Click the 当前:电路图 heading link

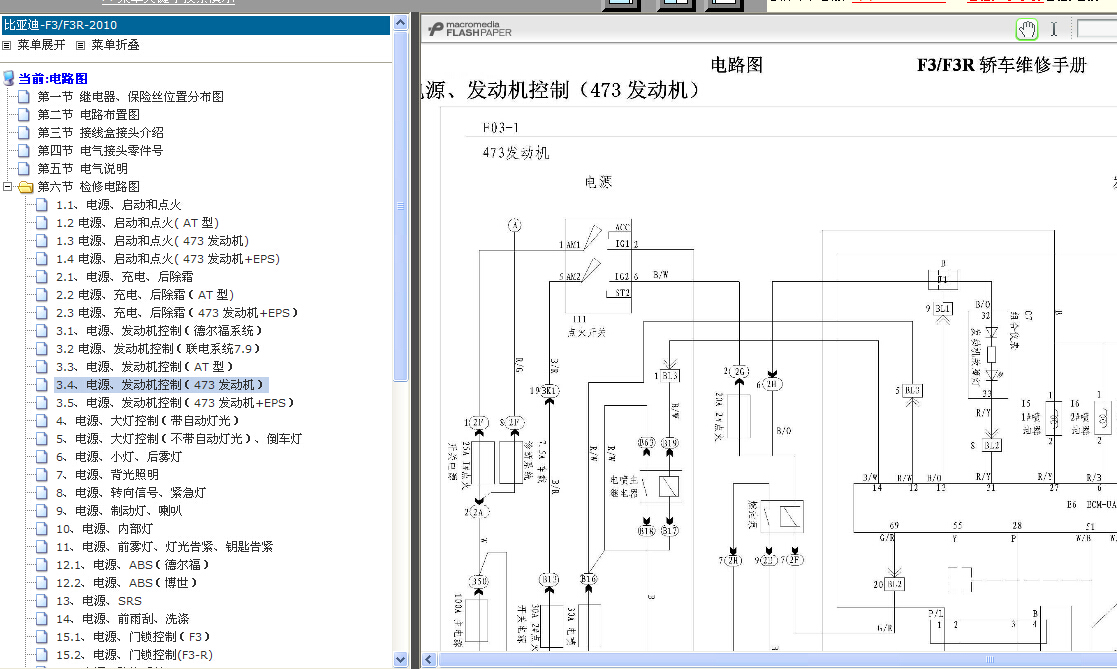[53, 79]
